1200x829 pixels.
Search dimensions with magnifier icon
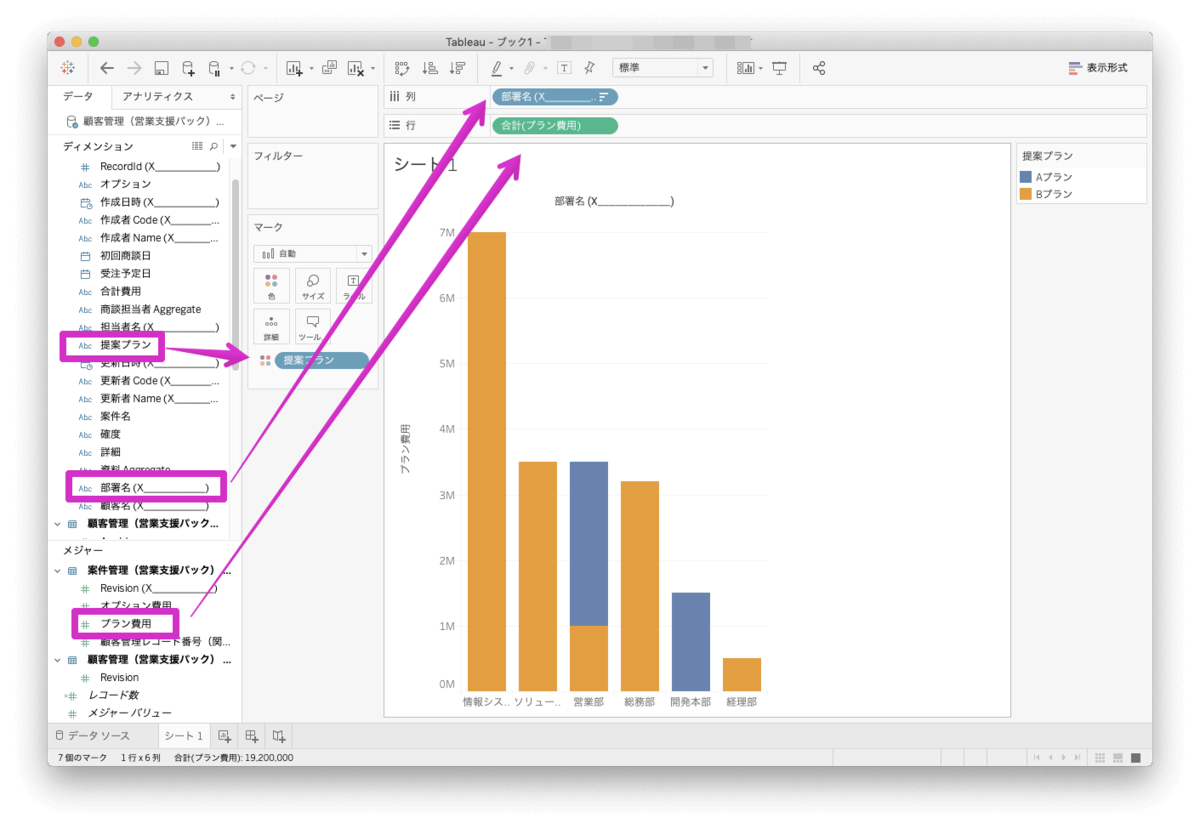coord(214,146)
